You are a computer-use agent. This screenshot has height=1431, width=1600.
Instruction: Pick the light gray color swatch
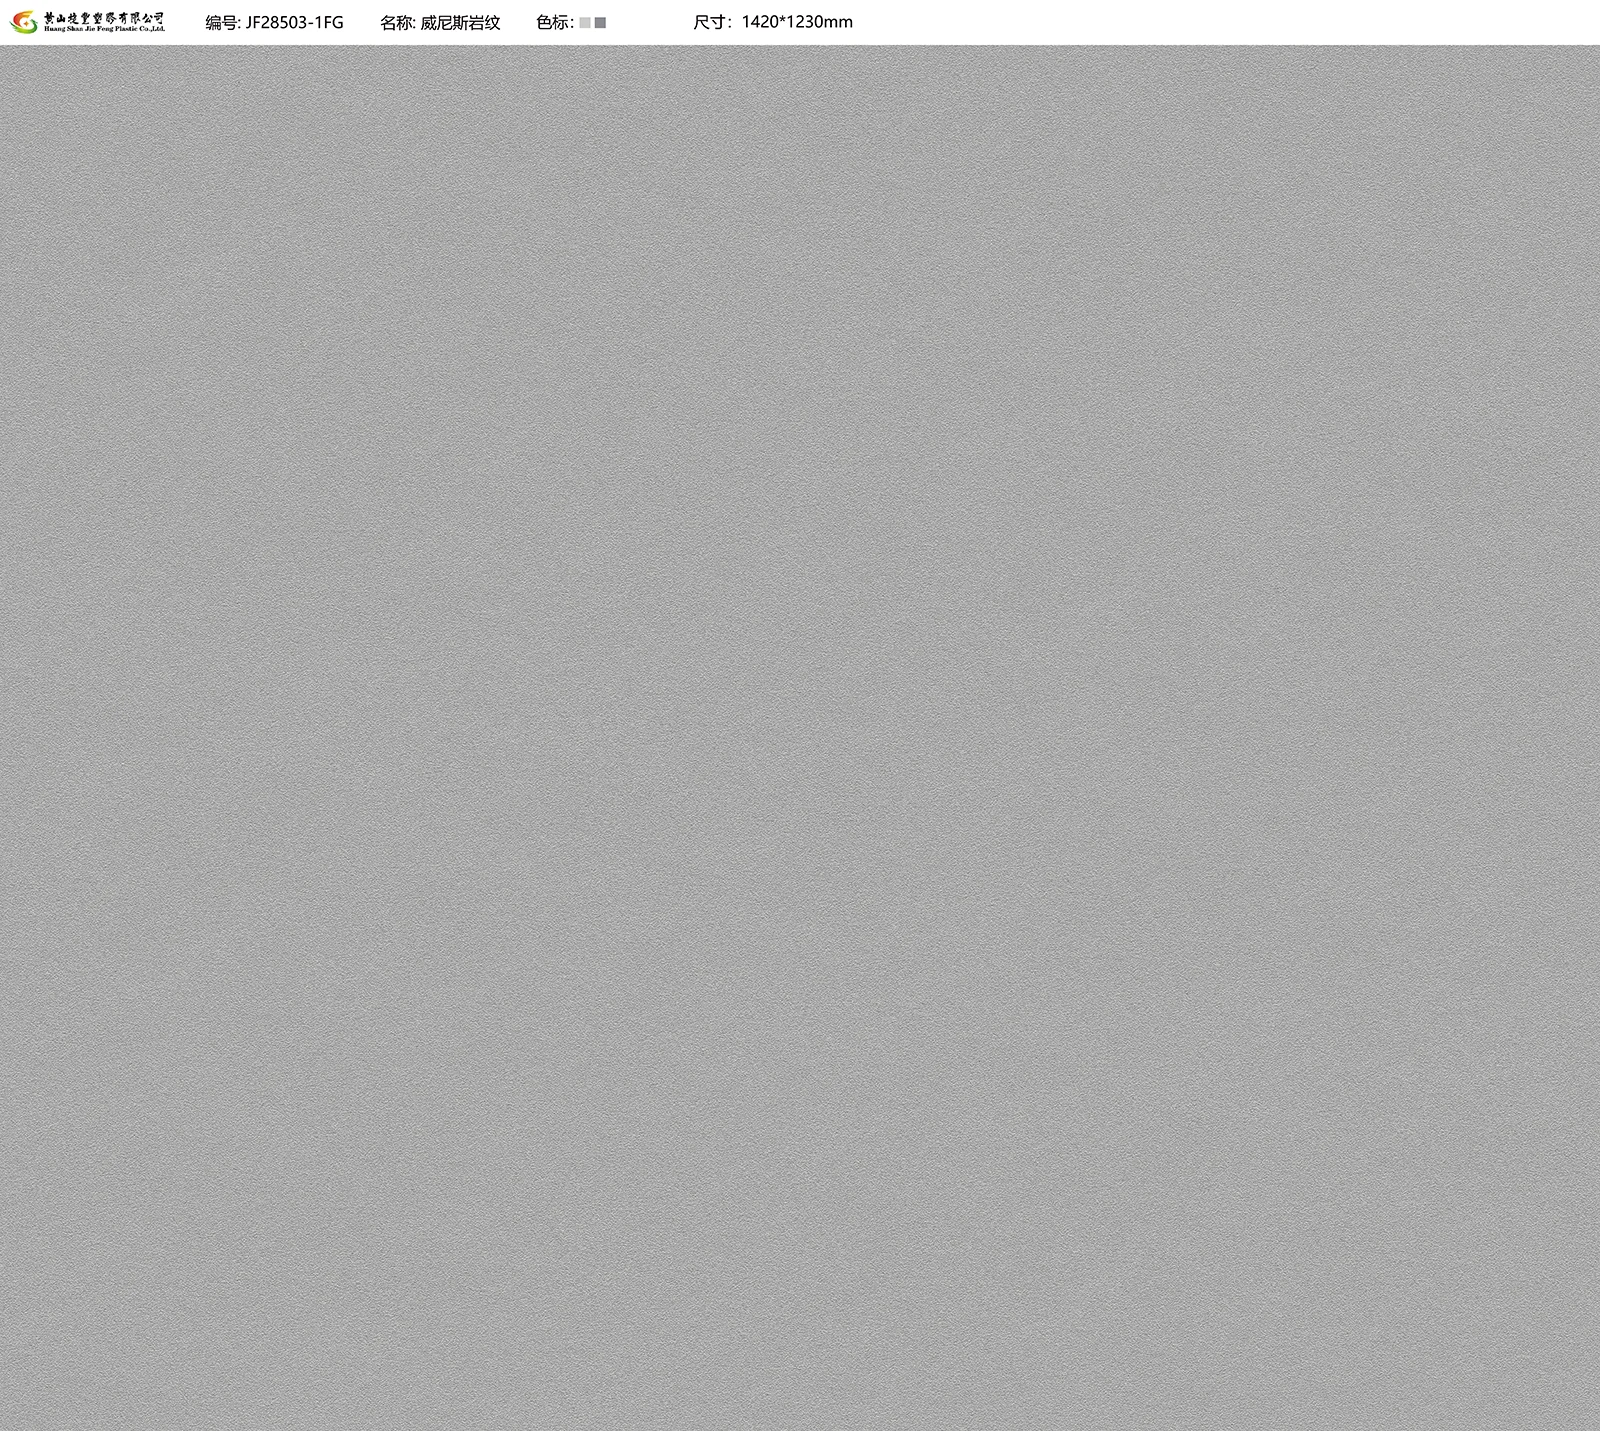pyautogui.click(x=585, y=23)
